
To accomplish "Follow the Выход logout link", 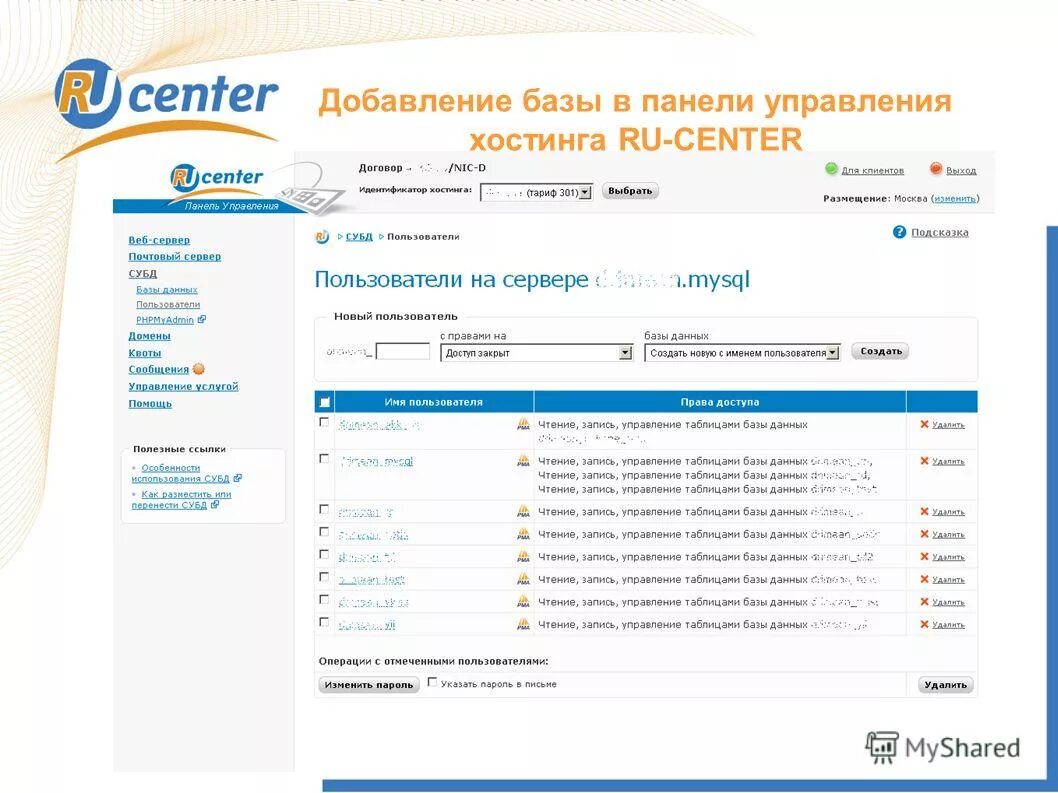I will [x=961, y=170].
